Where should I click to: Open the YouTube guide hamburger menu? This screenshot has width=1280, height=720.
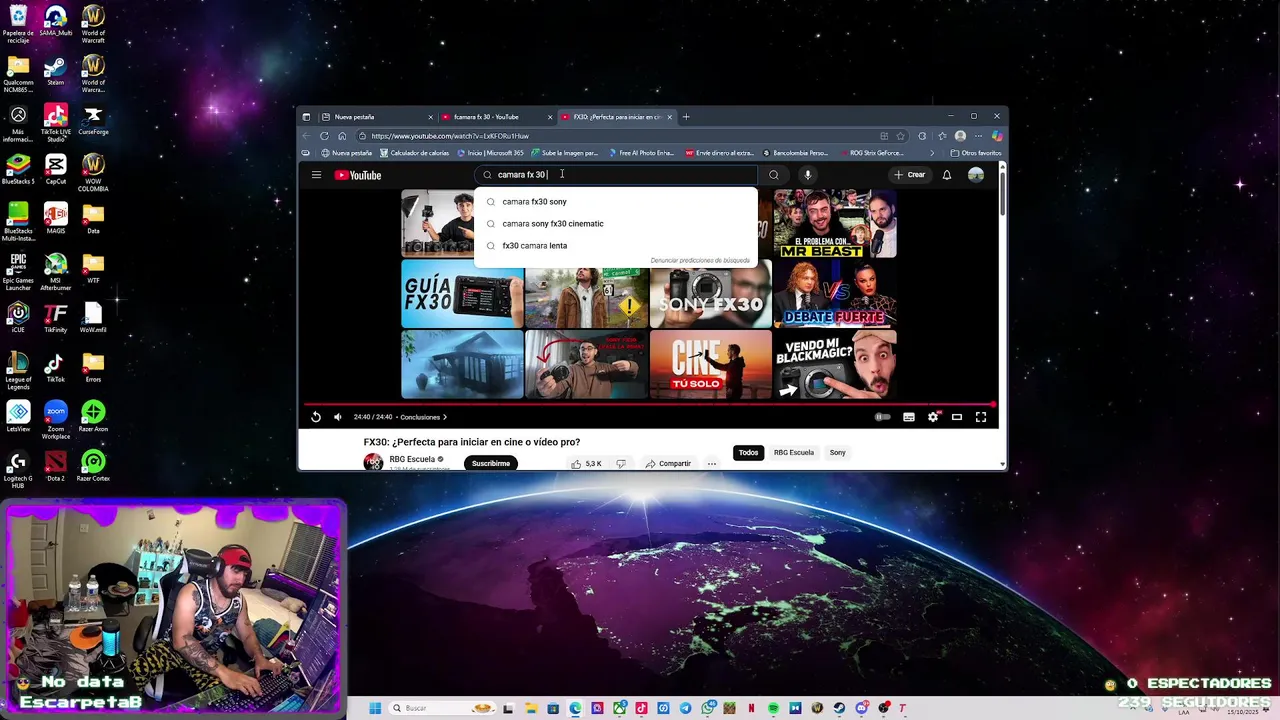(316, 175)
